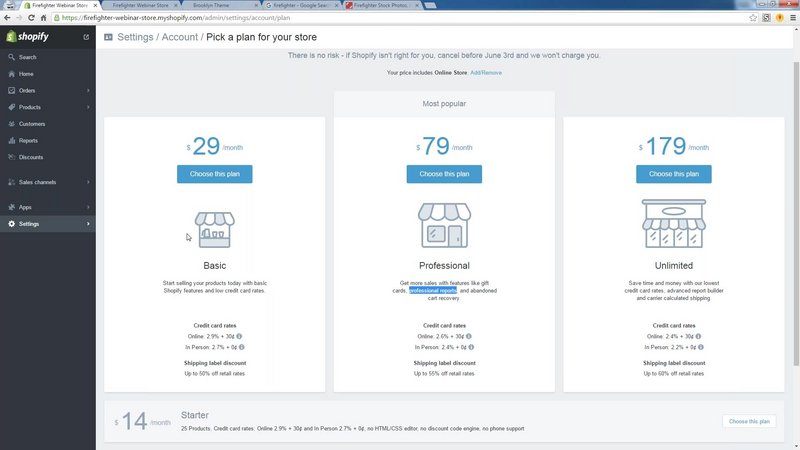Open store view via external-link icon

tap(86, 37)
